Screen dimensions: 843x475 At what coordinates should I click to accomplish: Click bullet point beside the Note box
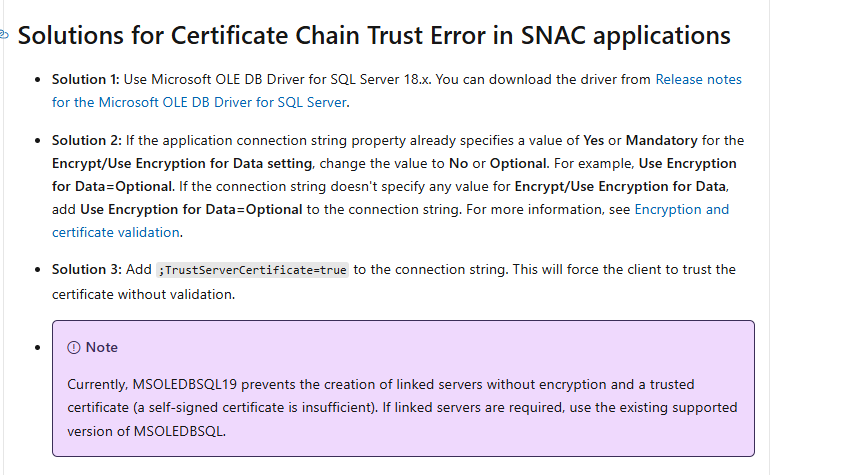click(x=37, y=348)
